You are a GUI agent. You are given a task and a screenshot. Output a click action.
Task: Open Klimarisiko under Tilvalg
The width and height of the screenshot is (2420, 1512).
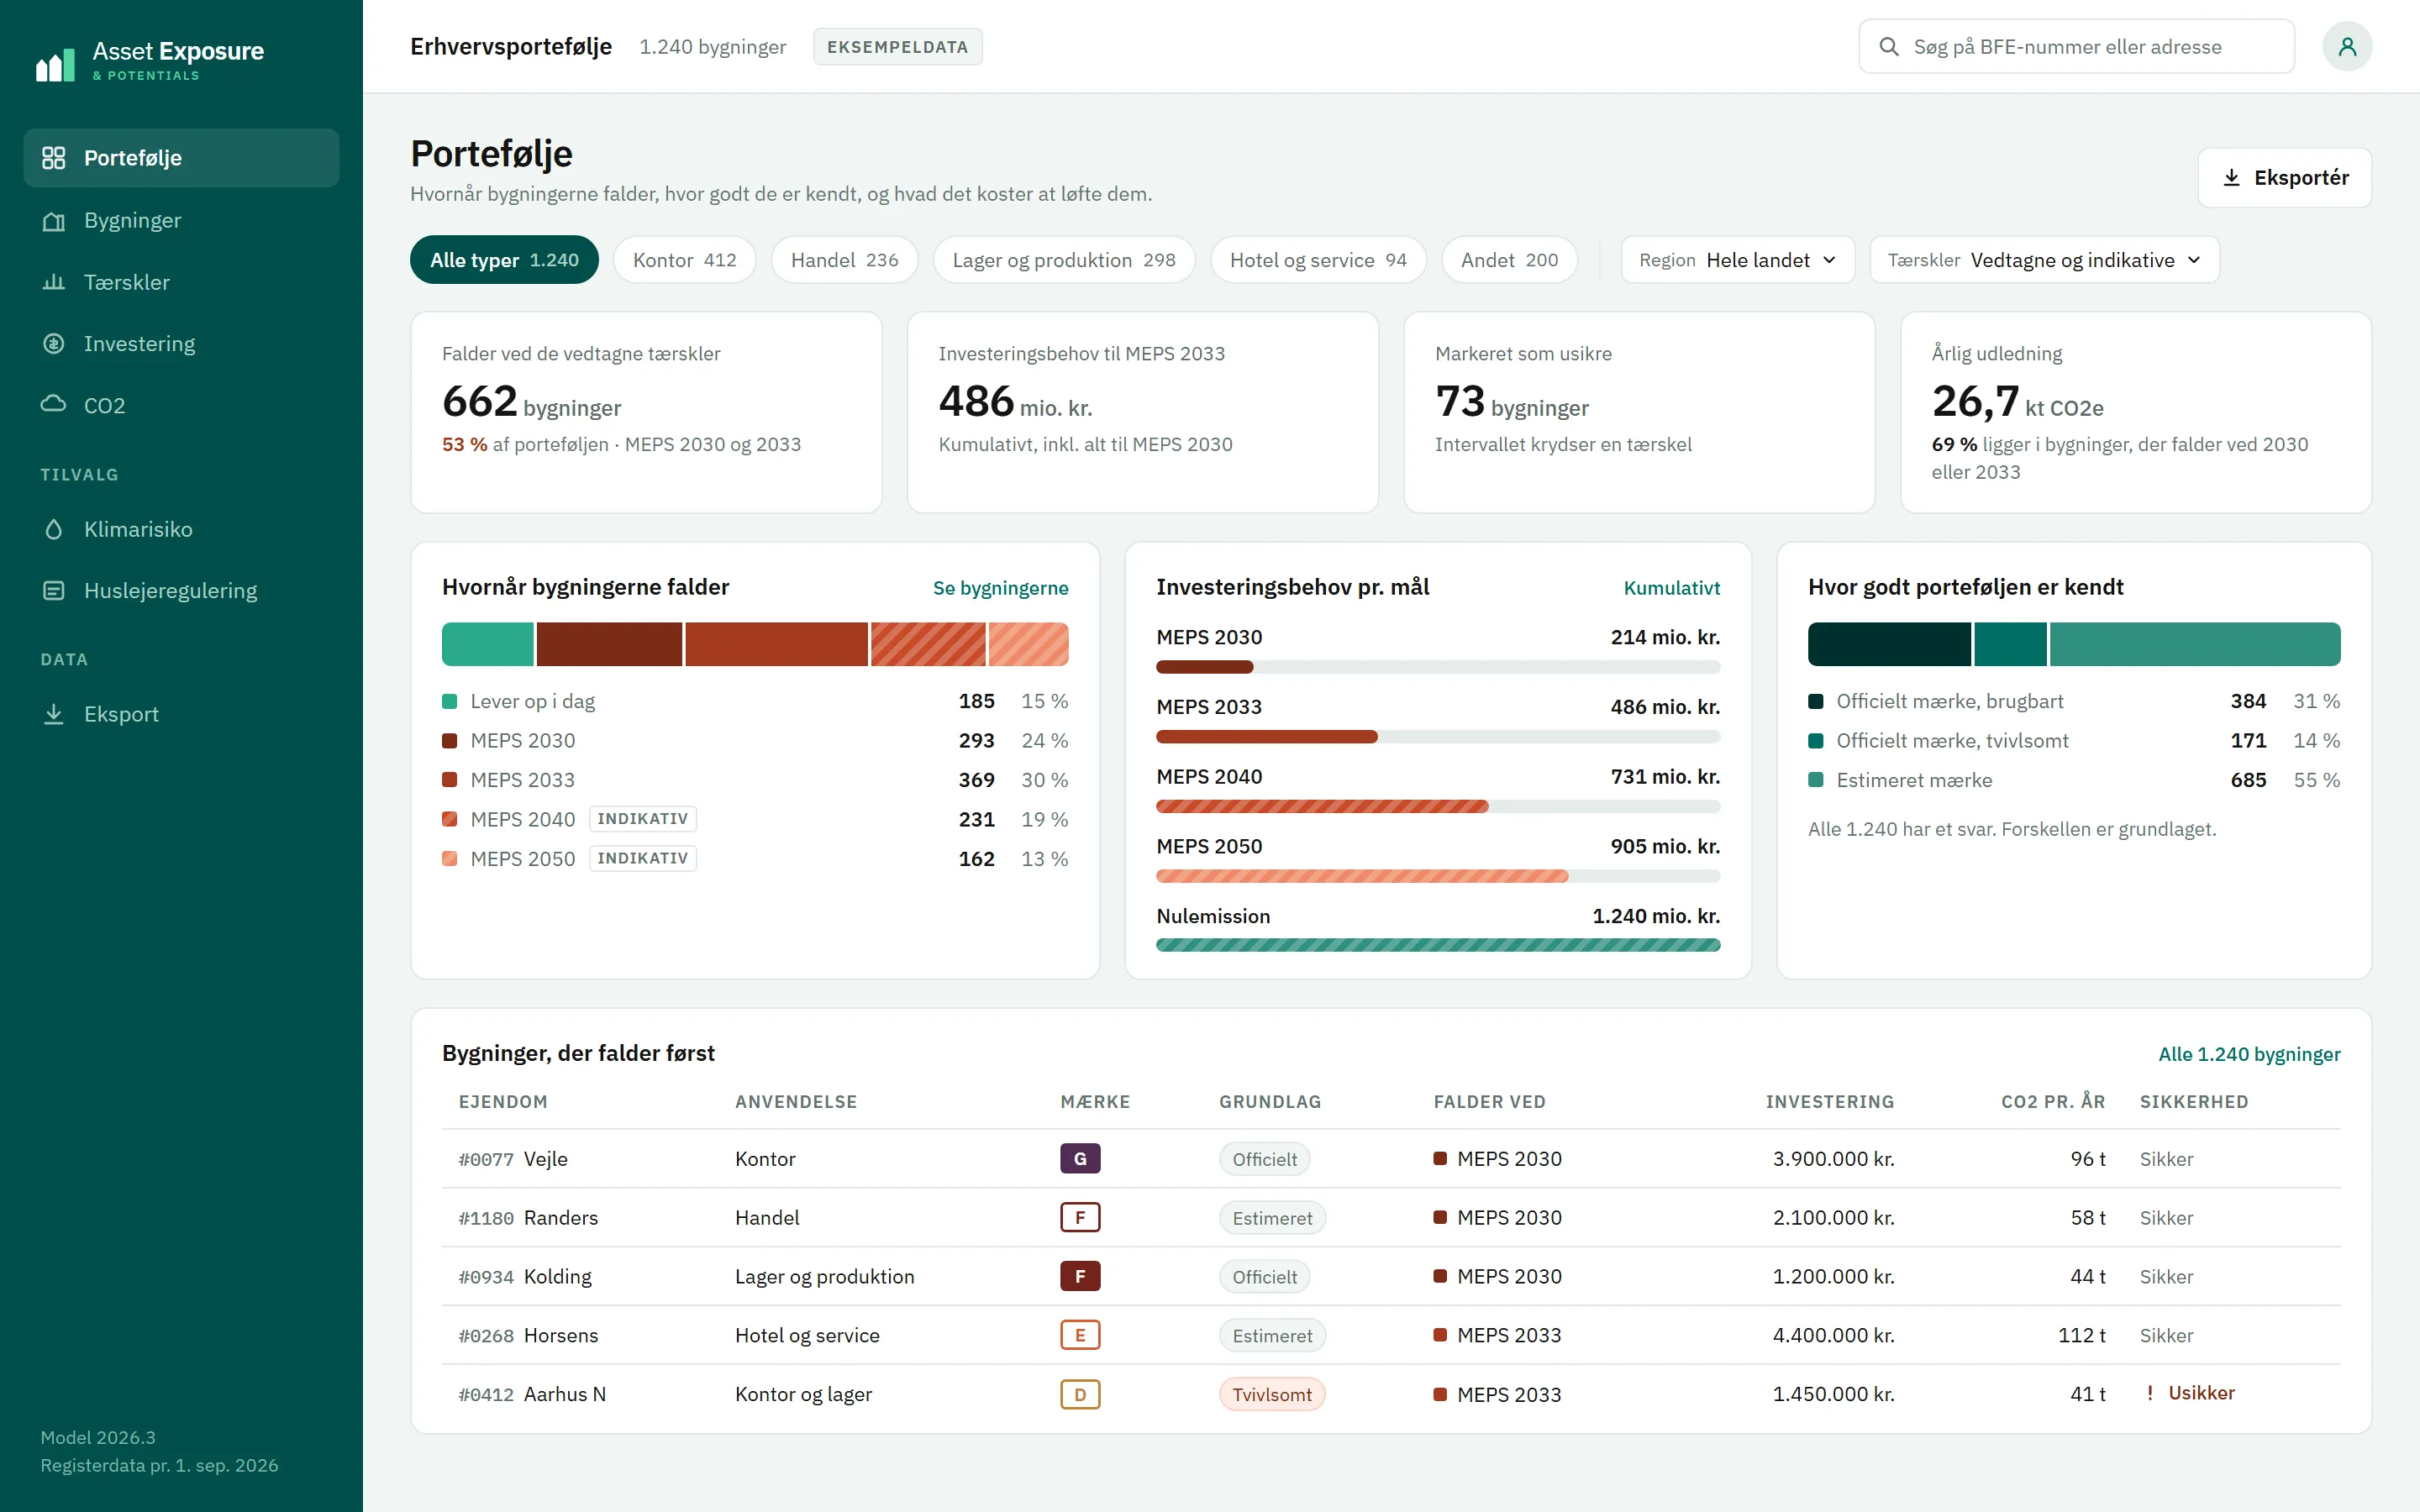click(181, 529)
